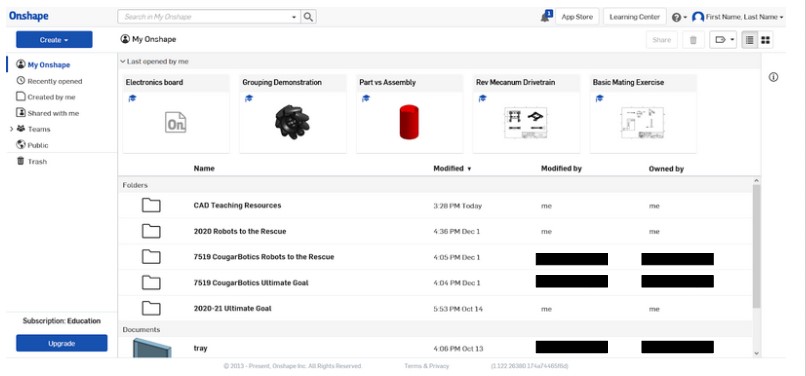Select the 2020-21 Ultimate Goal name
Screen dimensions: 806x376
pos(232,309)
